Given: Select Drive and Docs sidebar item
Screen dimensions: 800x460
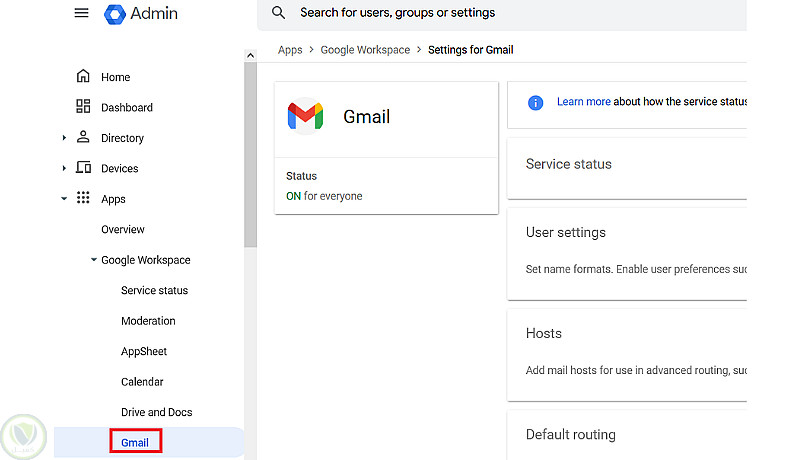Looking at the screenshot, I should point(156,412).
